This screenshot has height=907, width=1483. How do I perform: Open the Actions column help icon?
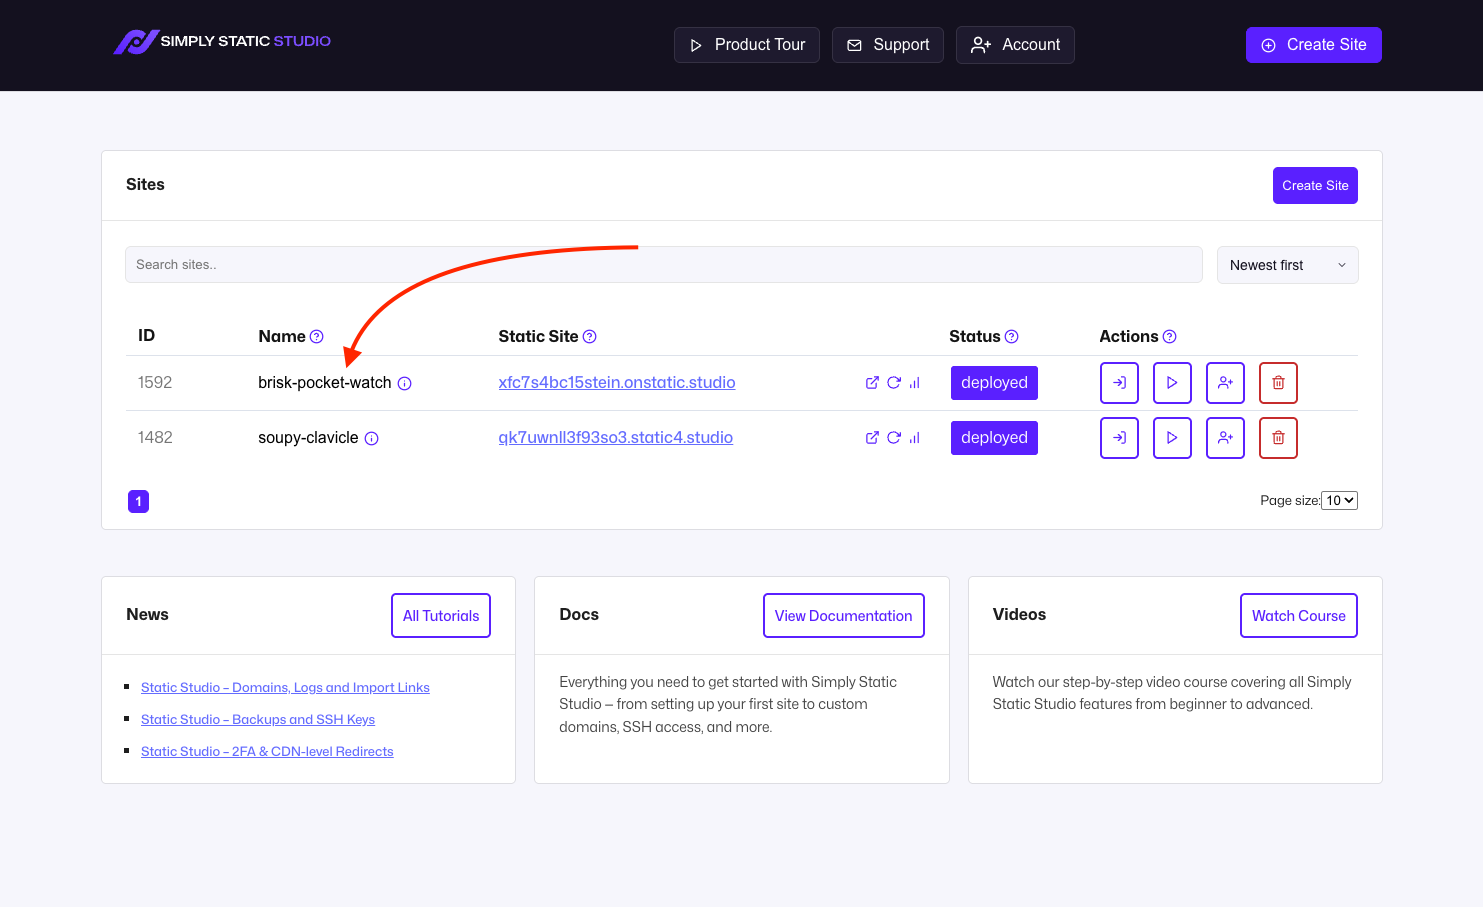point(1170,337)
